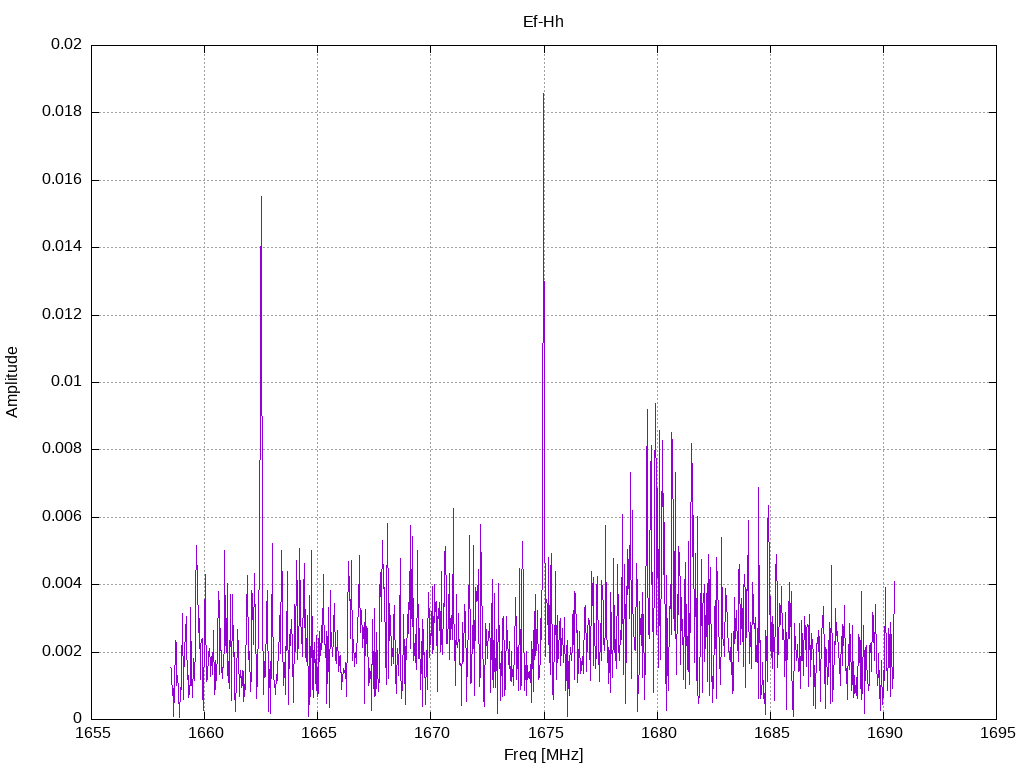Click the x-axis tick label 1670
The height and width of the screenshot is (768, 1024).
coord(431,733)
